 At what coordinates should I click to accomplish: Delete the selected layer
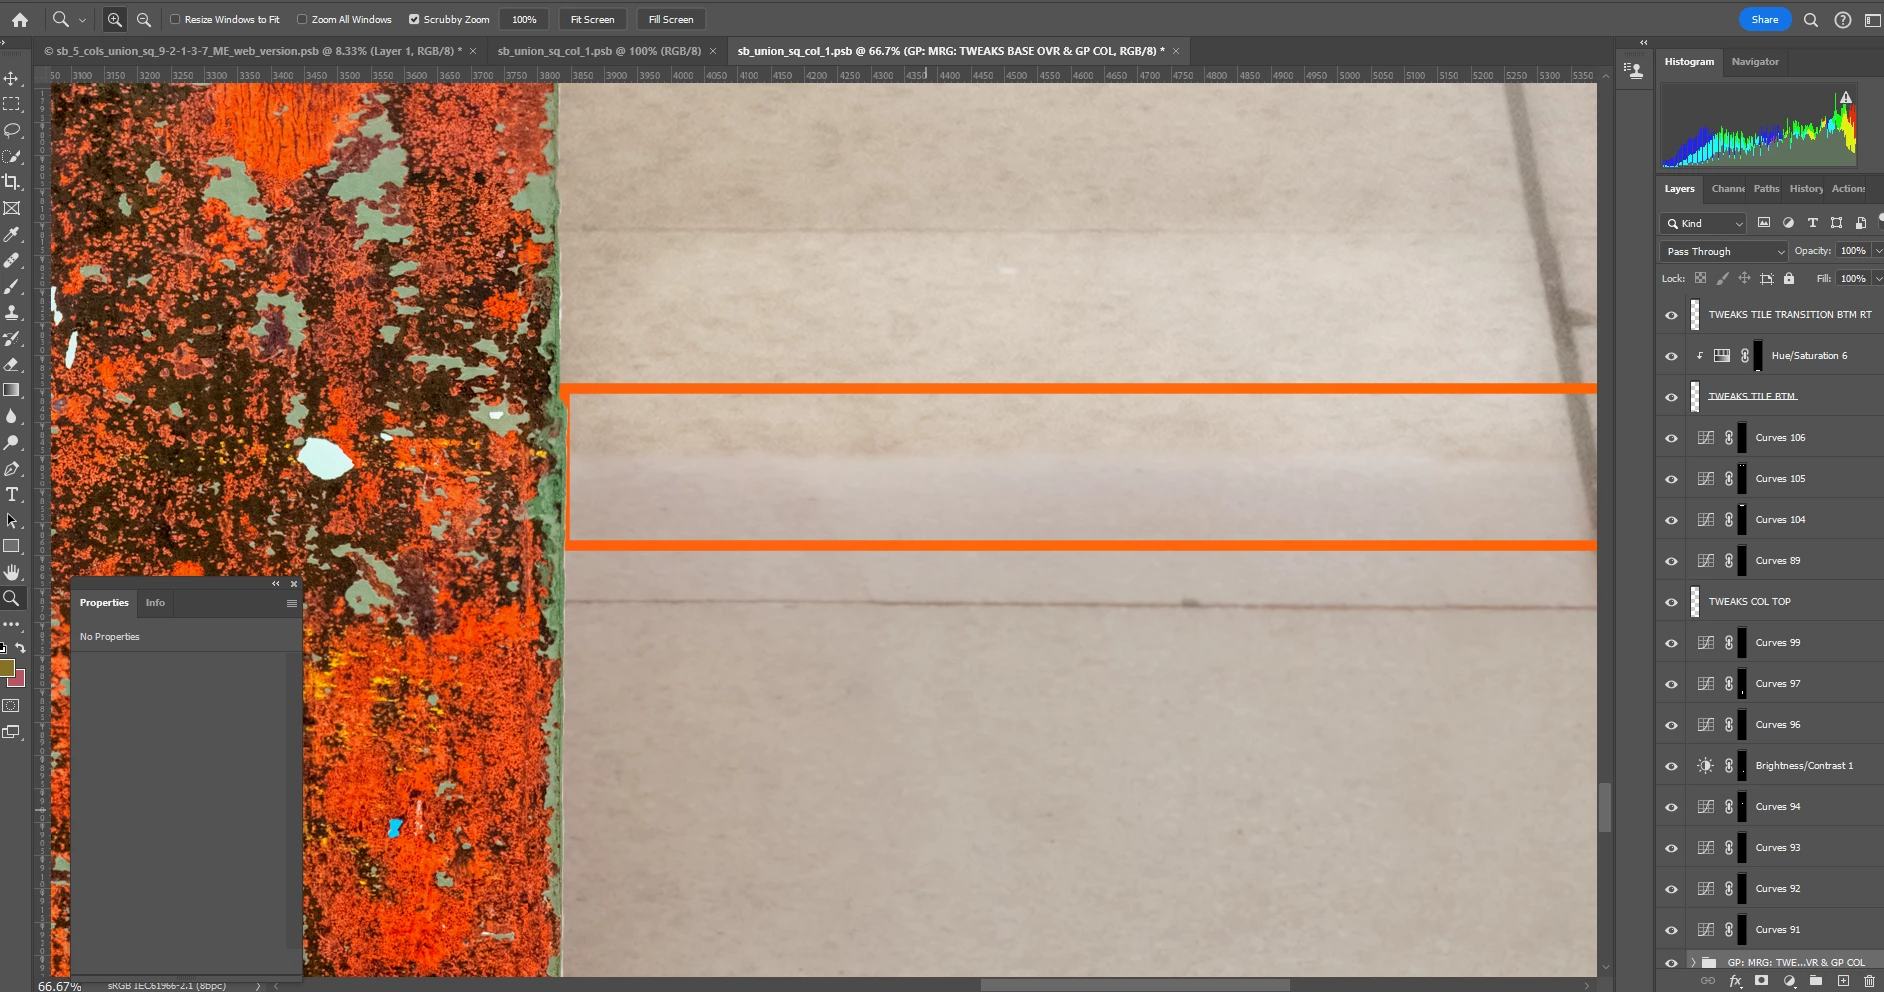pos(1869,981)
